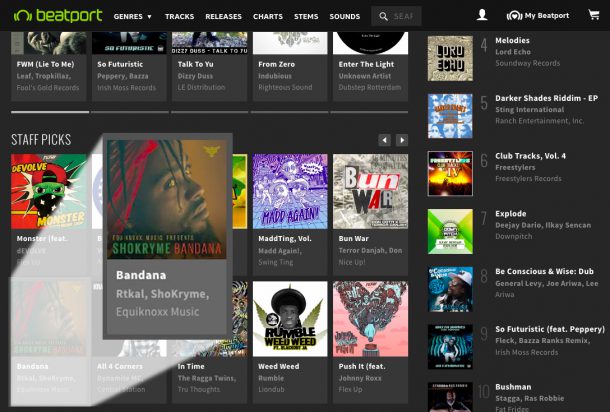Open Irish Moss Records chart label

tap(526, 352)
